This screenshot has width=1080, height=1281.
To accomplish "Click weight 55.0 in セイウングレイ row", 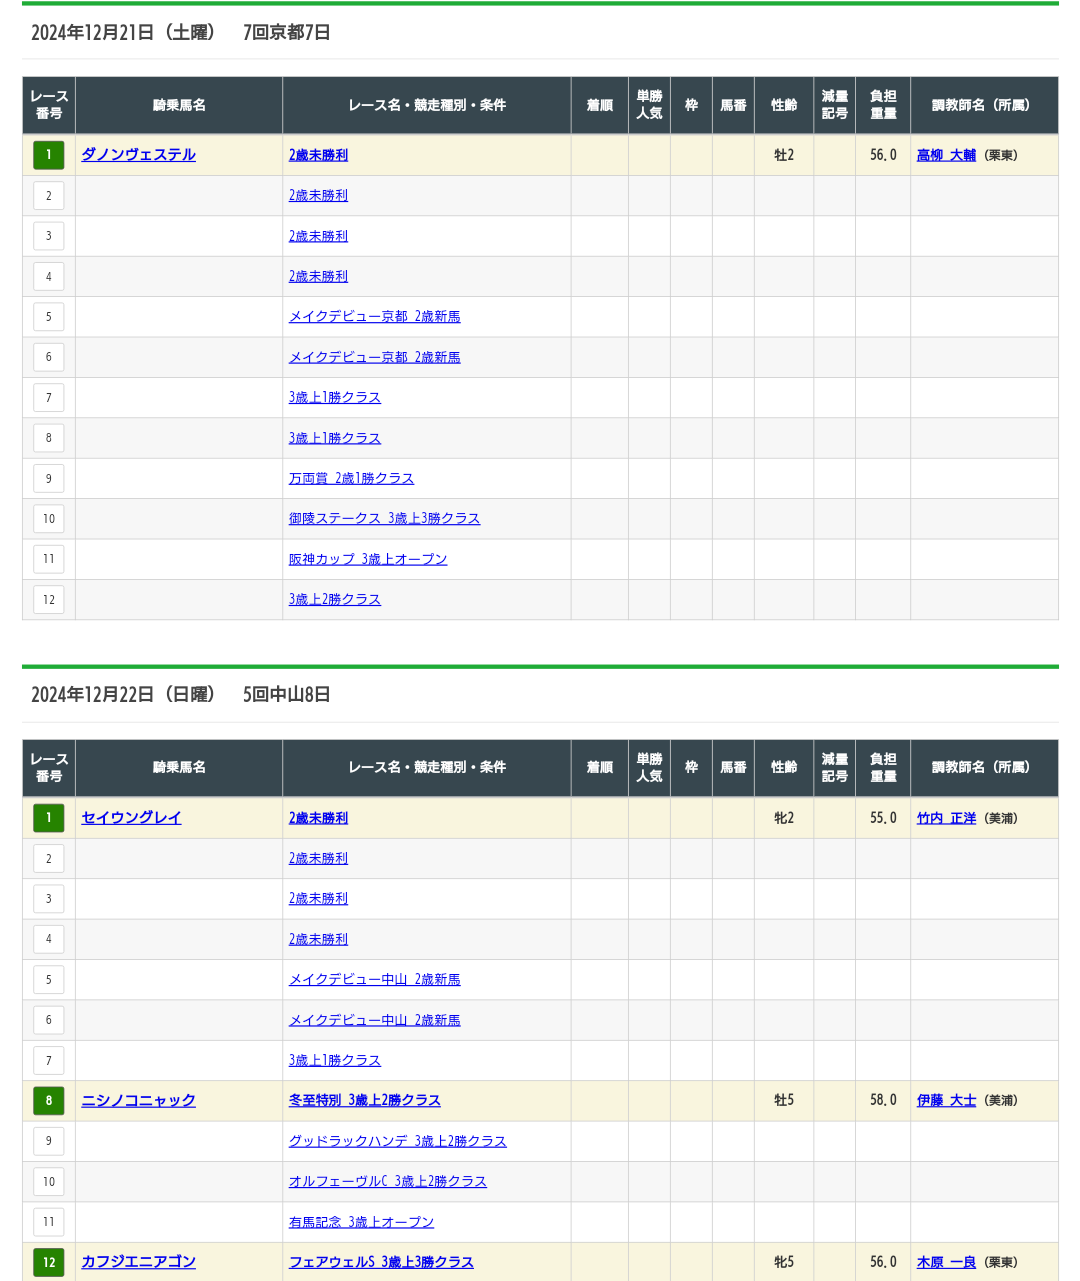I will pos(883,818).
